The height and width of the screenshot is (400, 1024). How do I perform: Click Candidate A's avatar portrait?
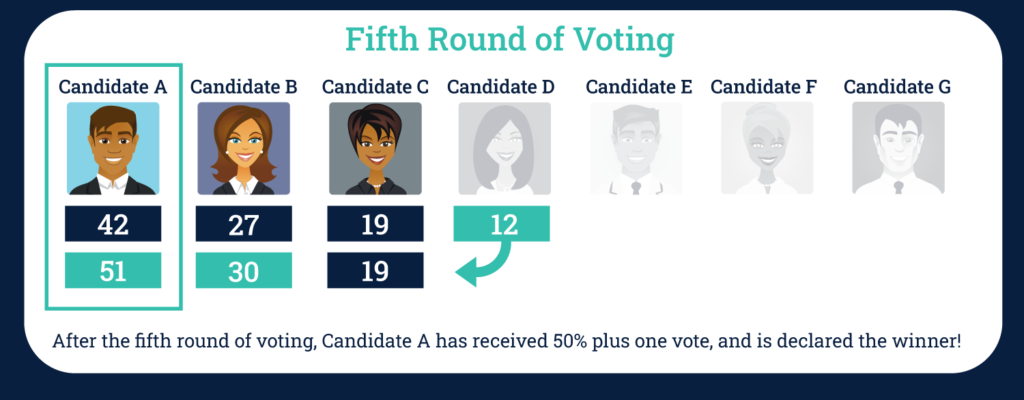(113, 148)
